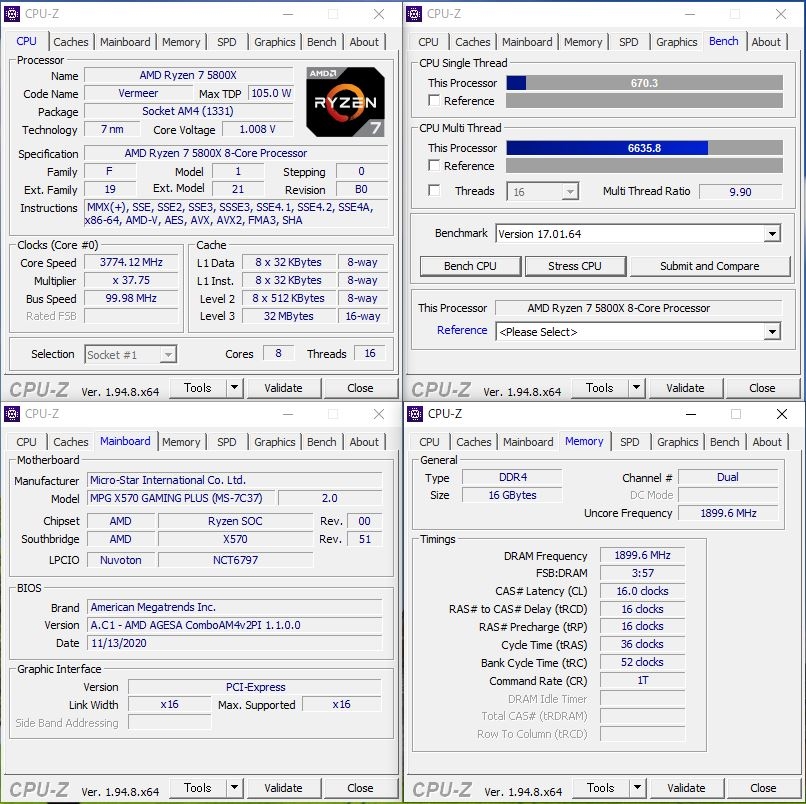Click the Command Rate 1T value

[x=643, y=681]
